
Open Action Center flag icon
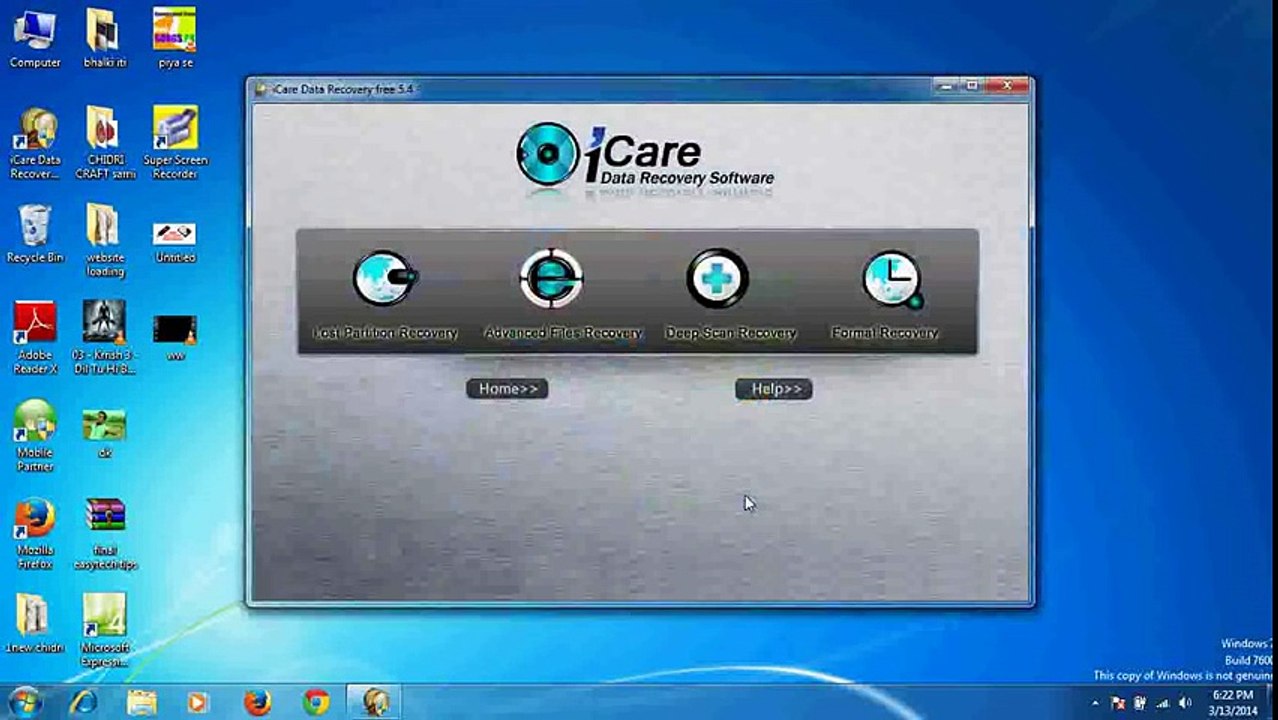click(x=1118, y=703)
